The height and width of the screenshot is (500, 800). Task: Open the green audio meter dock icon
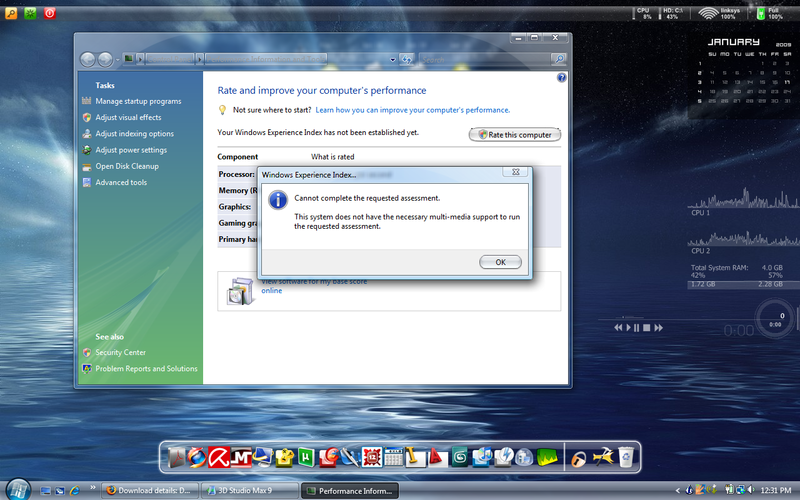coord(546,457)
